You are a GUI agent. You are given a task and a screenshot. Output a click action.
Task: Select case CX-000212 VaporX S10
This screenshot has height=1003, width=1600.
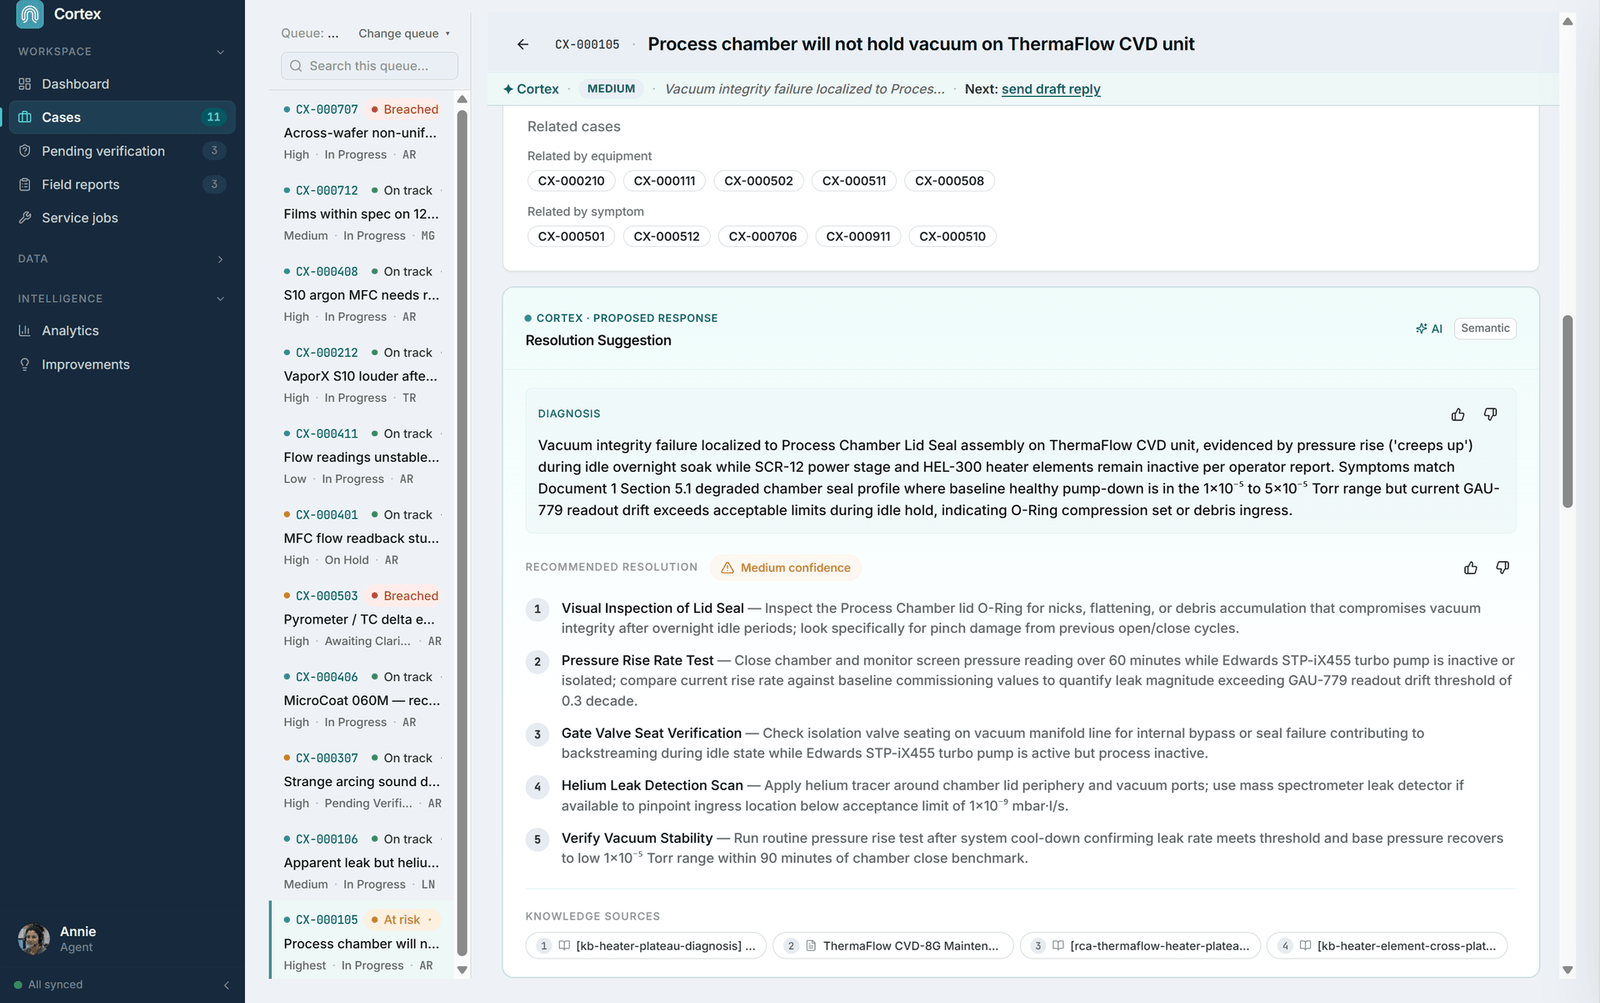click(x=362, y=375)
